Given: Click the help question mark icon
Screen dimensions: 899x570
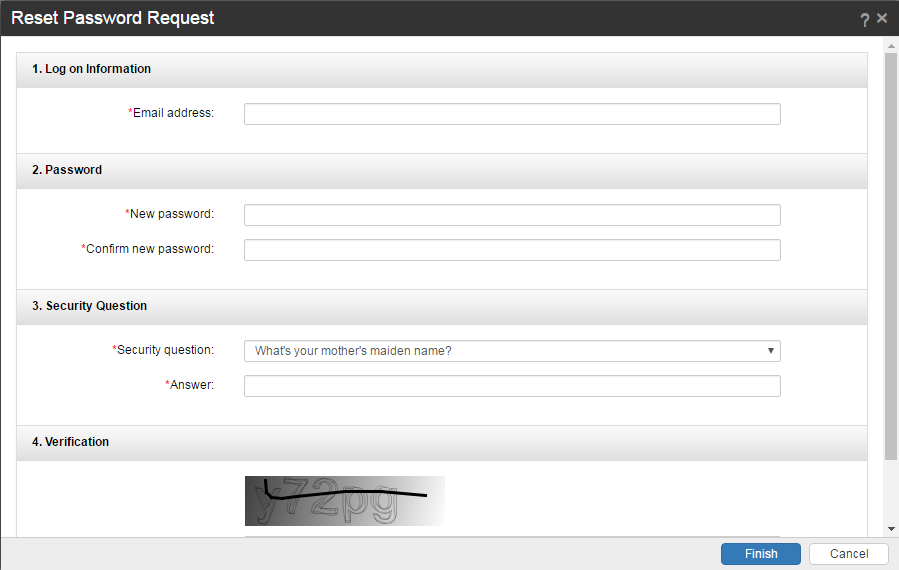Looking at the screenshot, I should (x=865, y=19).
